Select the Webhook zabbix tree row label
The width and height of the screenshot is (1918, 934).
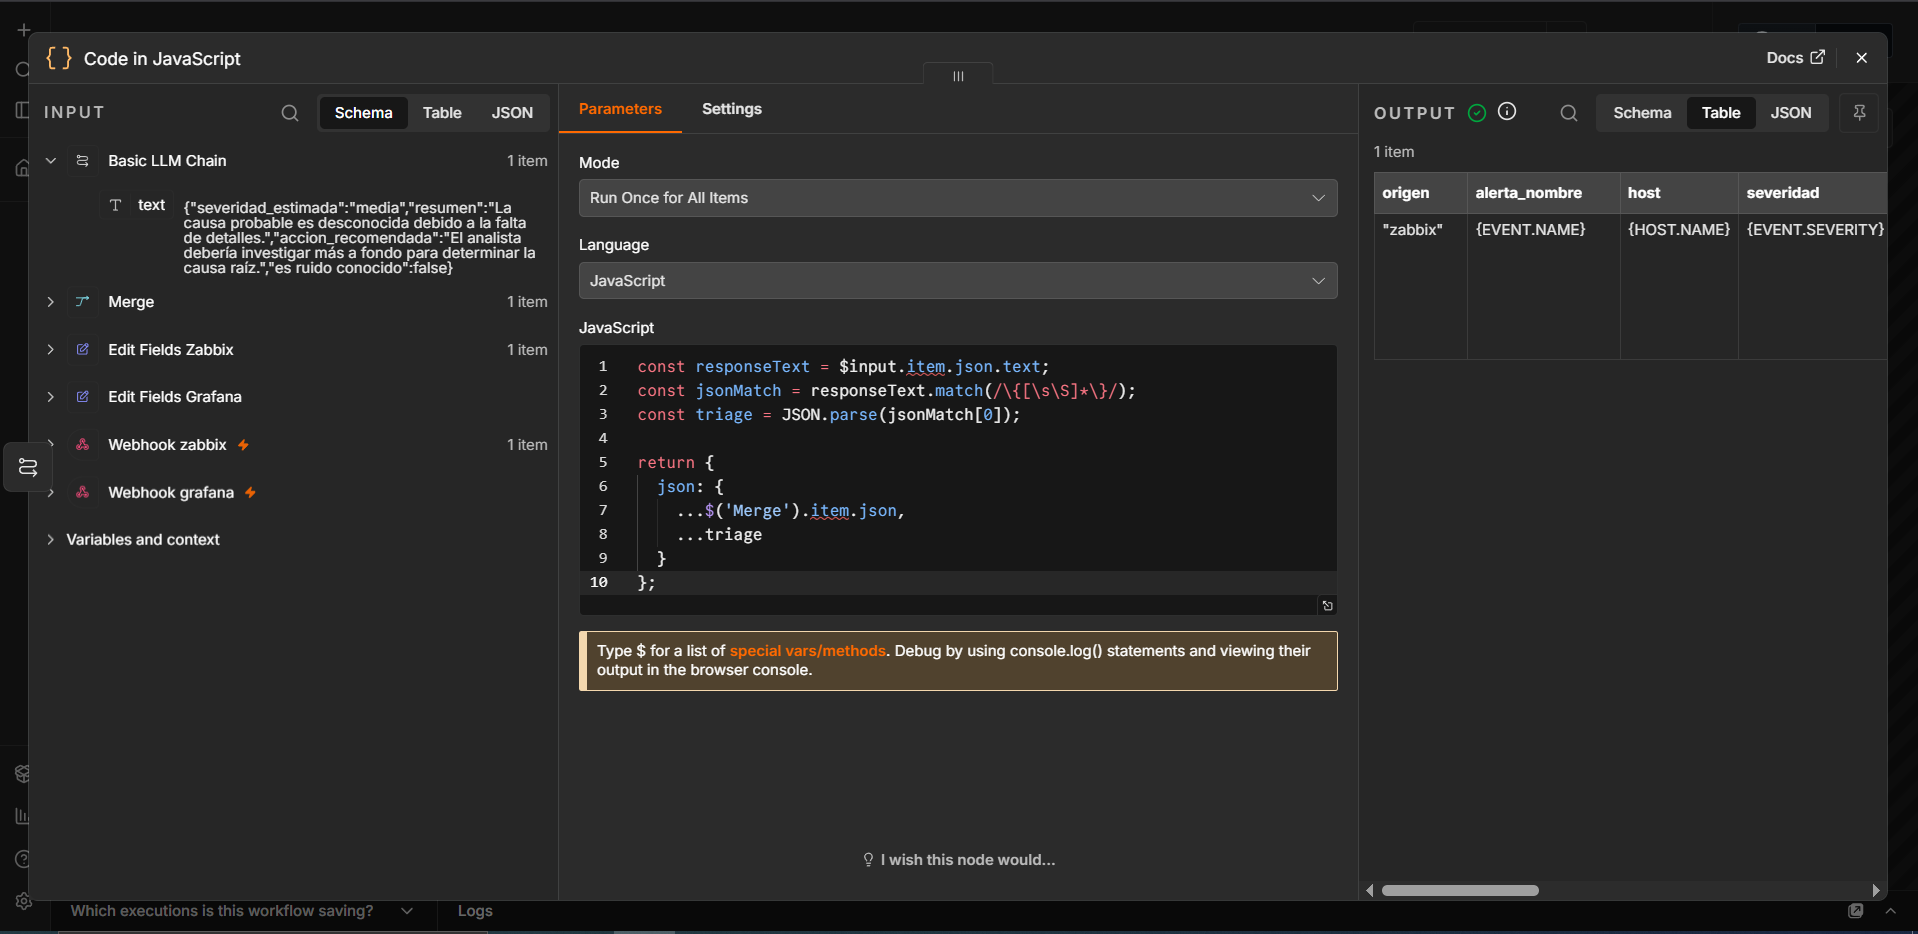tap(167, 445)
